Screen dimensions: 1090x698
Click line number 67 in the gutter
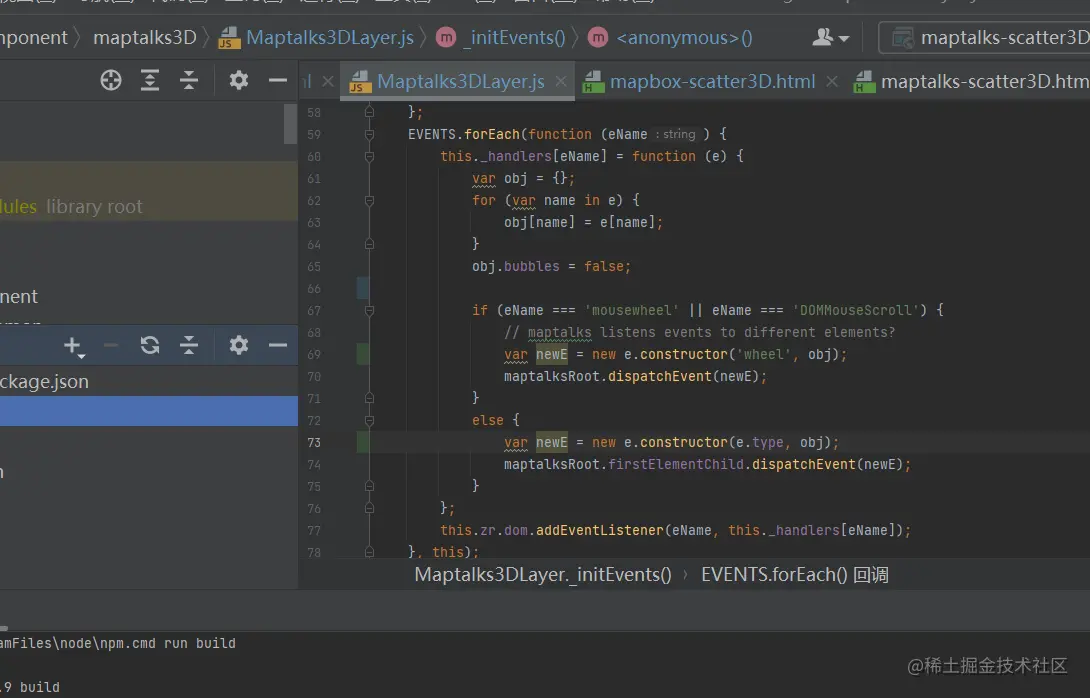(314, 311)
